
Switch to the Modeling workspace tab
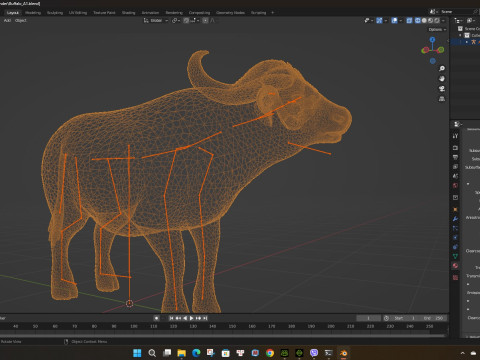coord(33,12)
